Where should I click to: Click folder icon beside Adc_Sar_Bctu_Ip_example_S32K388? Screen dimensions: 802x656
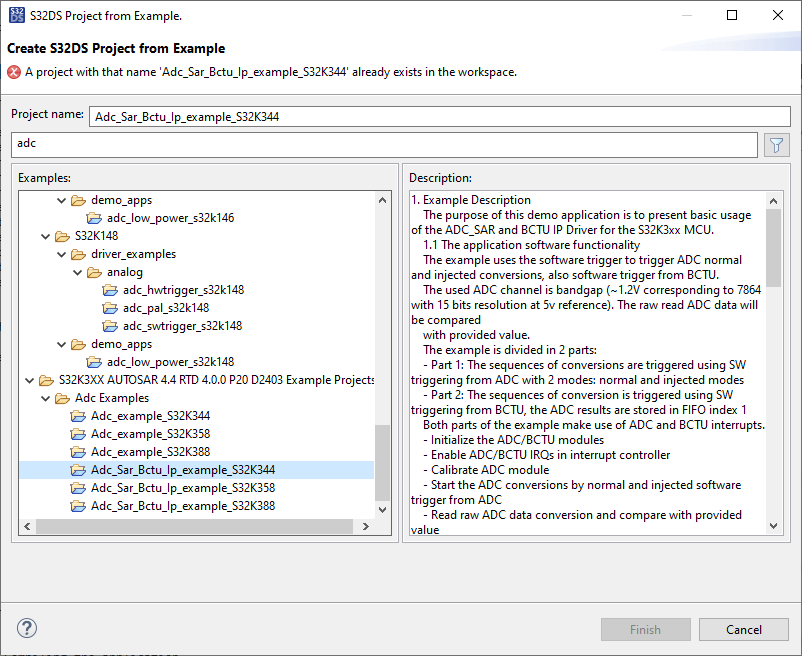pos(78,506)
